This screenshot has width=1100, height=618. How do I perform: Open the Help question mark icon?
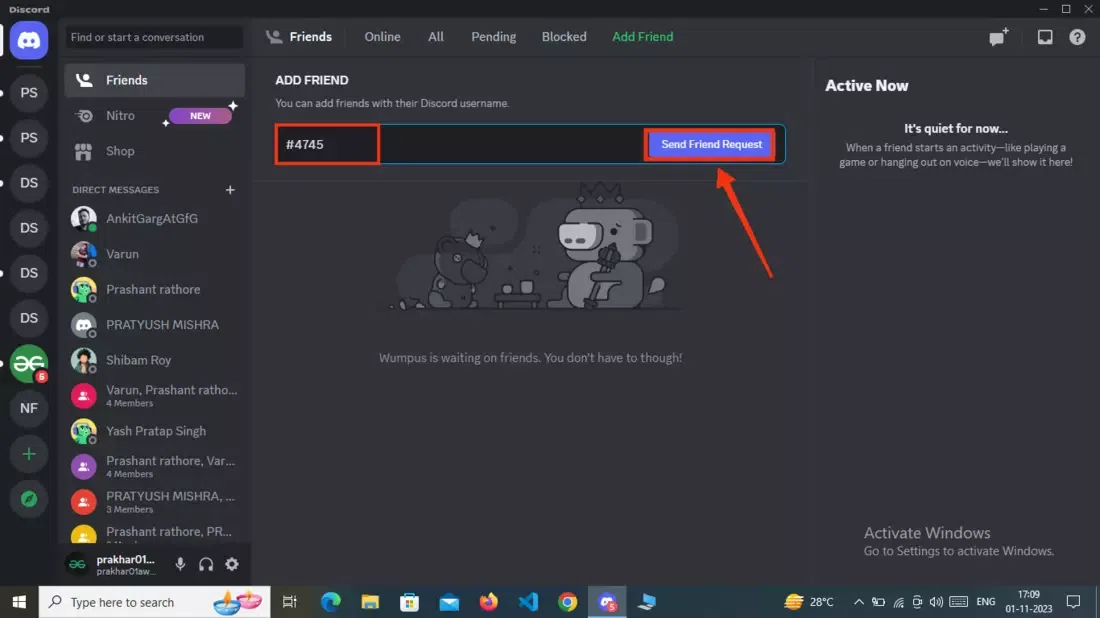[1077, 37]
